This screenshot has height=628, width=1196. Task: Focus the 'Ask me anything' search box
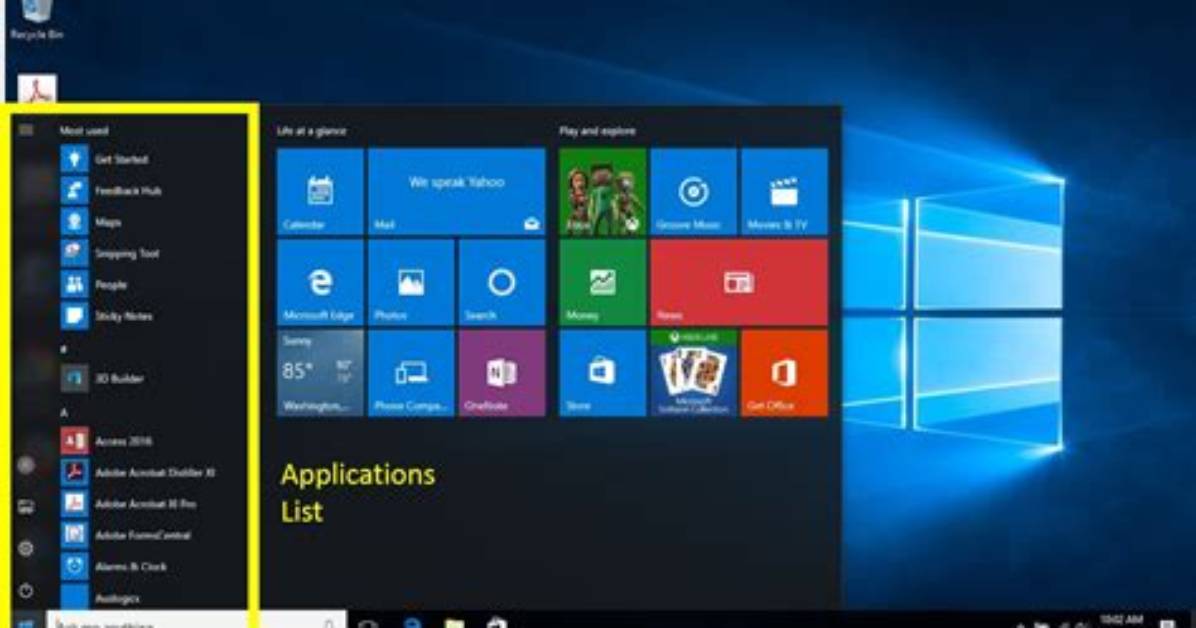(196, 621)
